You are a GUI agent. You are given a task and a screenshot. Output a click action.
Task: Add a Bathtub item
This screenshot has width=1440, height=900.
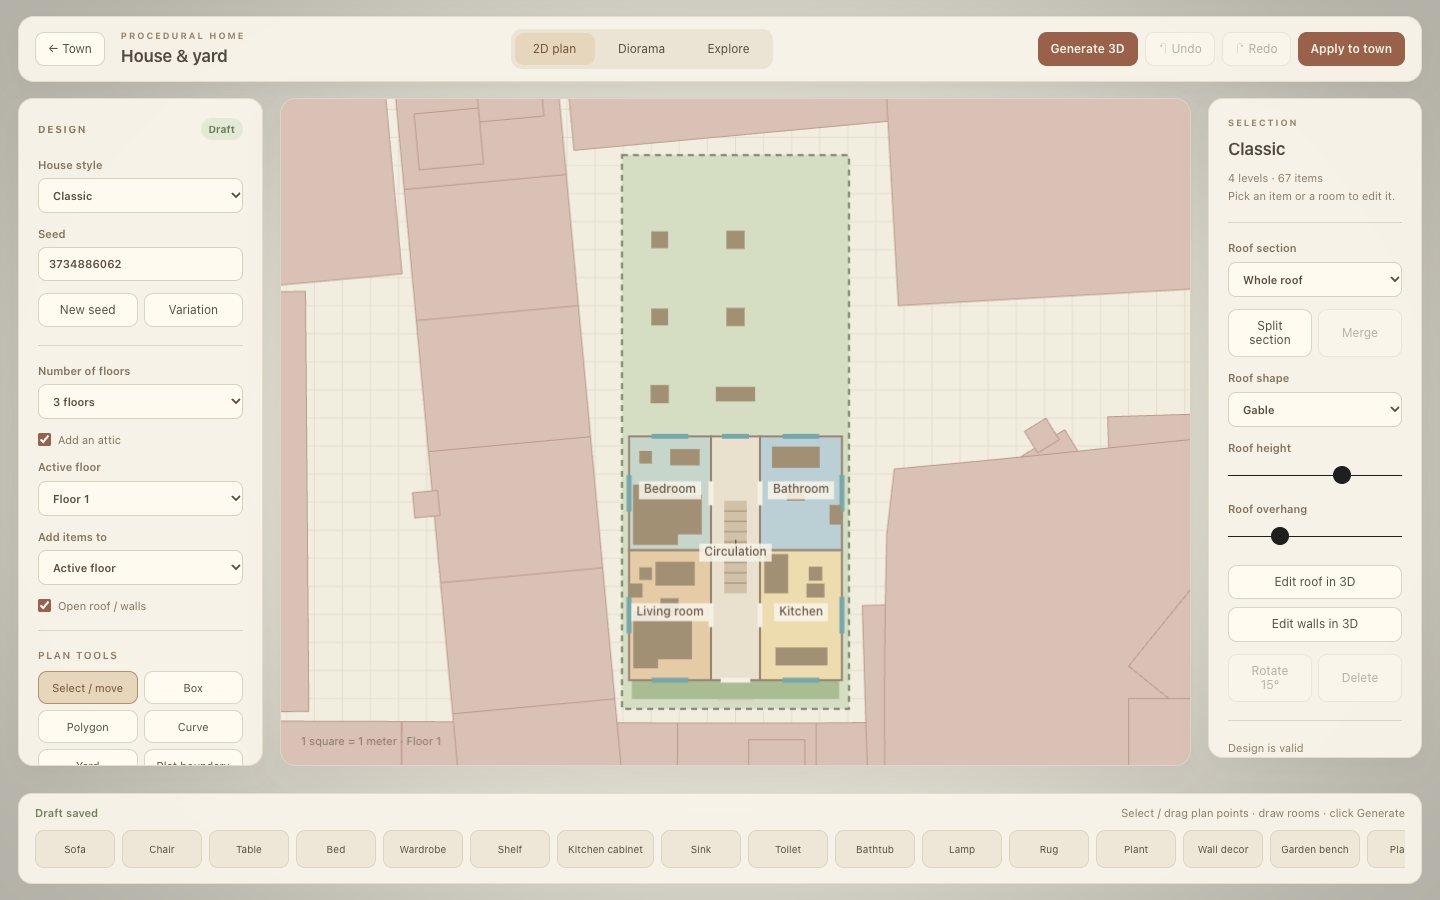(875, 849)
